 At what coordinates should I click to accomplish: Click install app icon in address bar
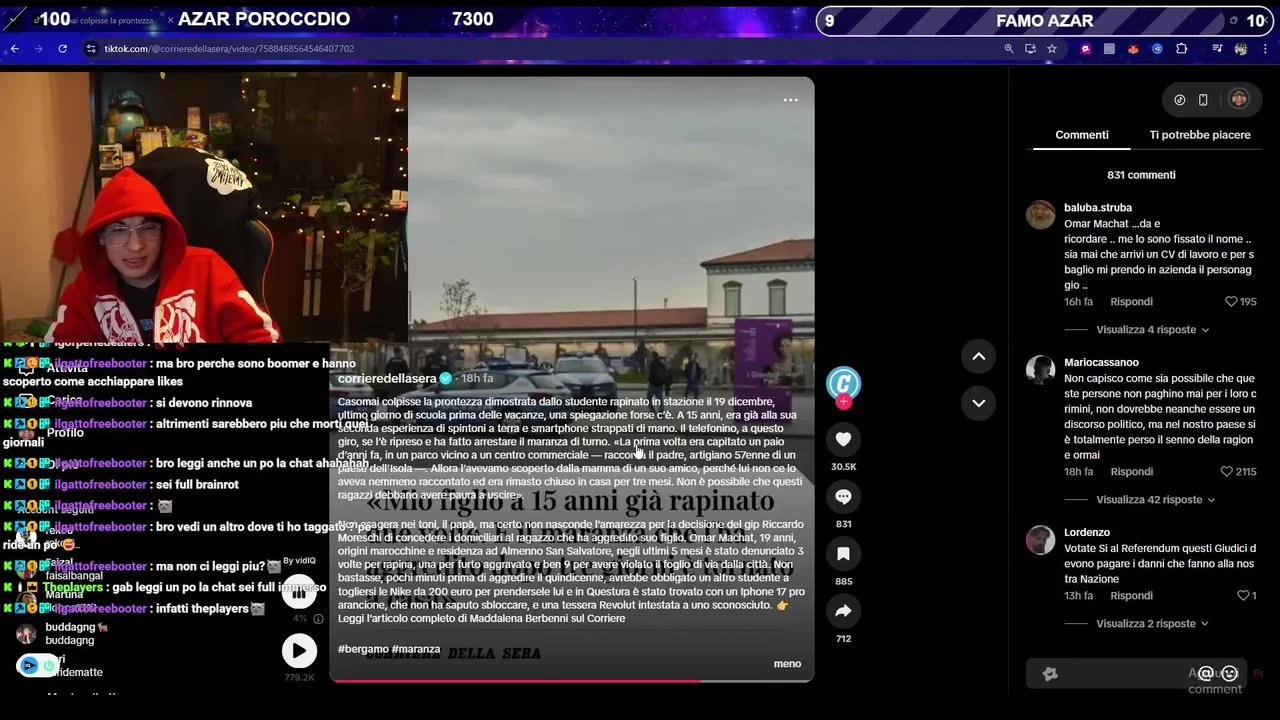pyautogui.click(x=1030, y=48)
